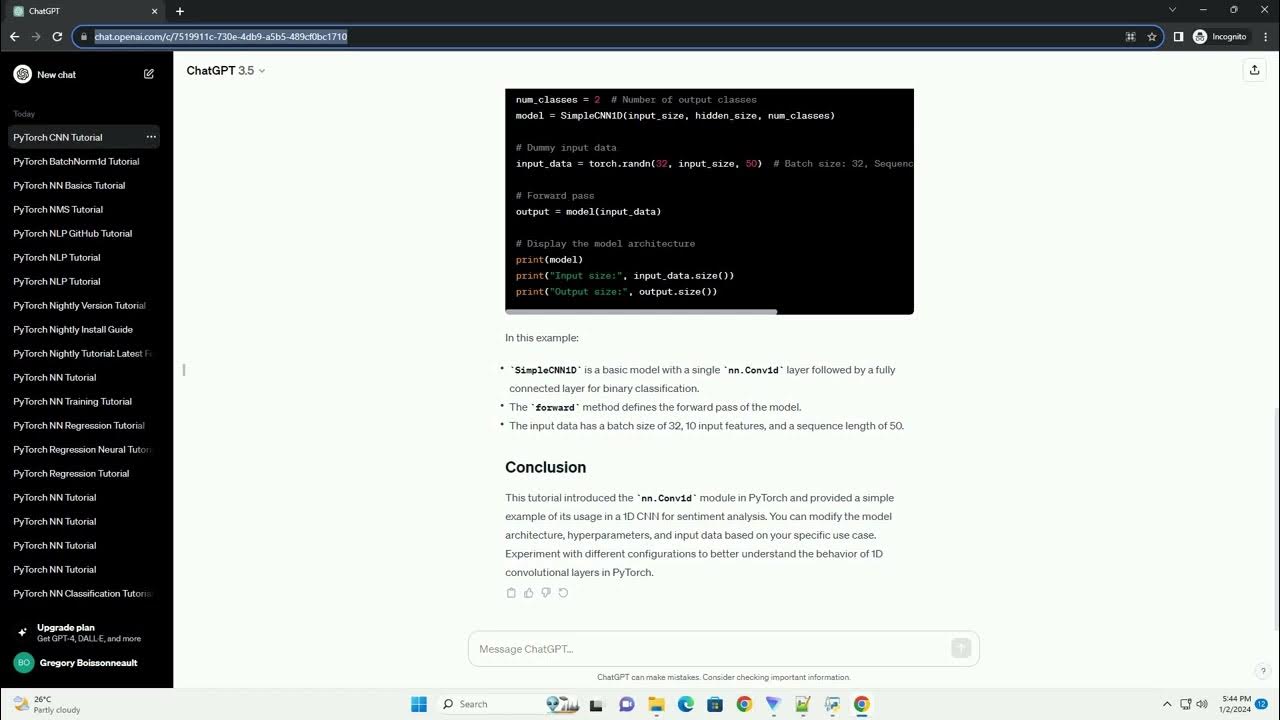Start a new chat from the ChatGPT logo

[x=22, y=74]
